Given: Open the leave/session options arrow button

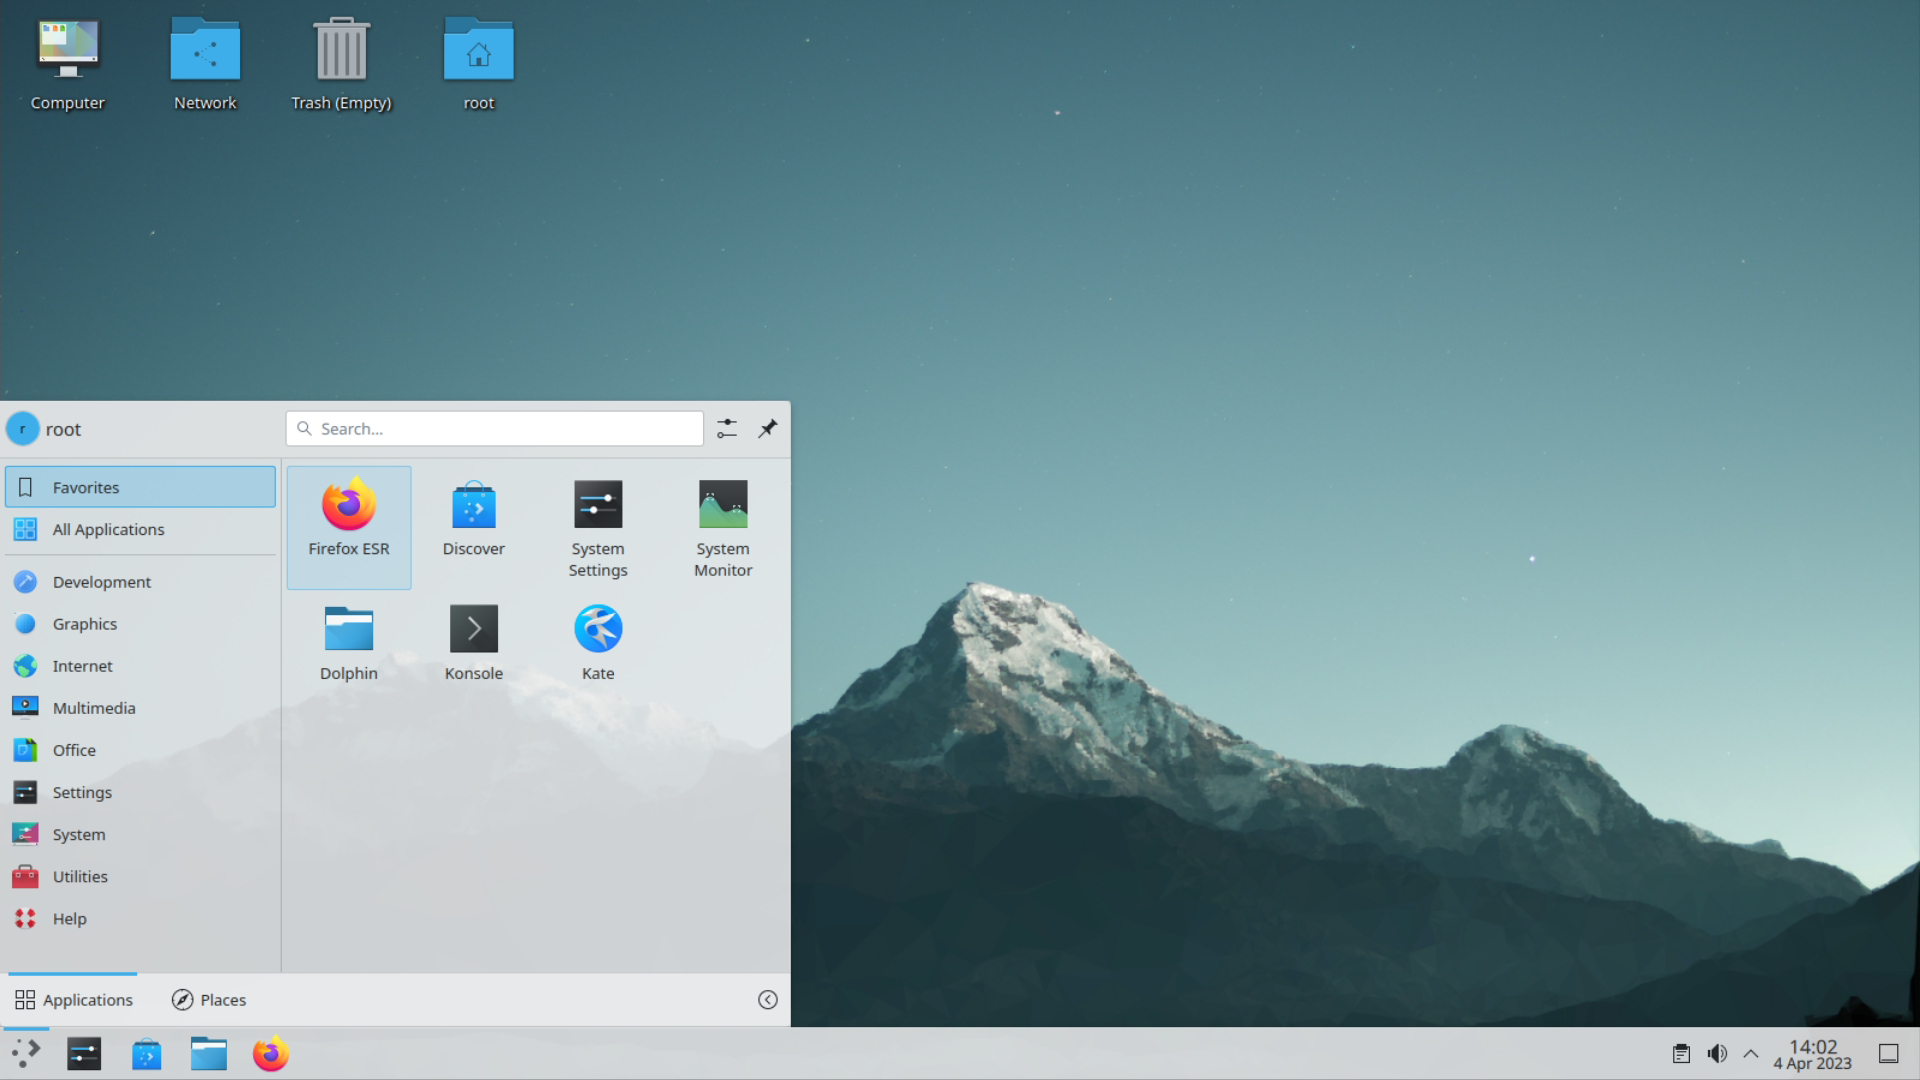Looking at the screenshot, I should tap(767, 1000).
